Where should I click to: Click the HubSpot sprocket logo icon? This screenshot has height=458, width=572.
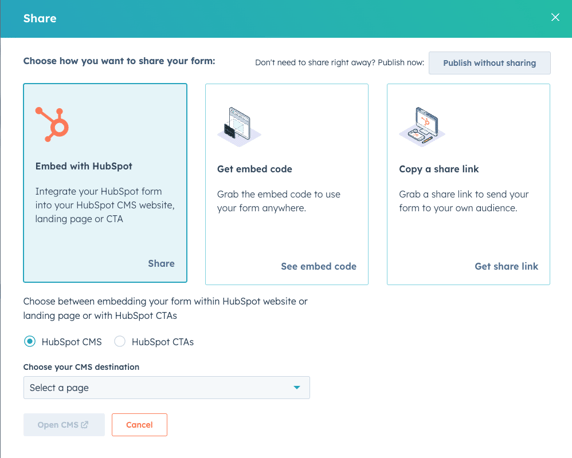pos(52,124)
